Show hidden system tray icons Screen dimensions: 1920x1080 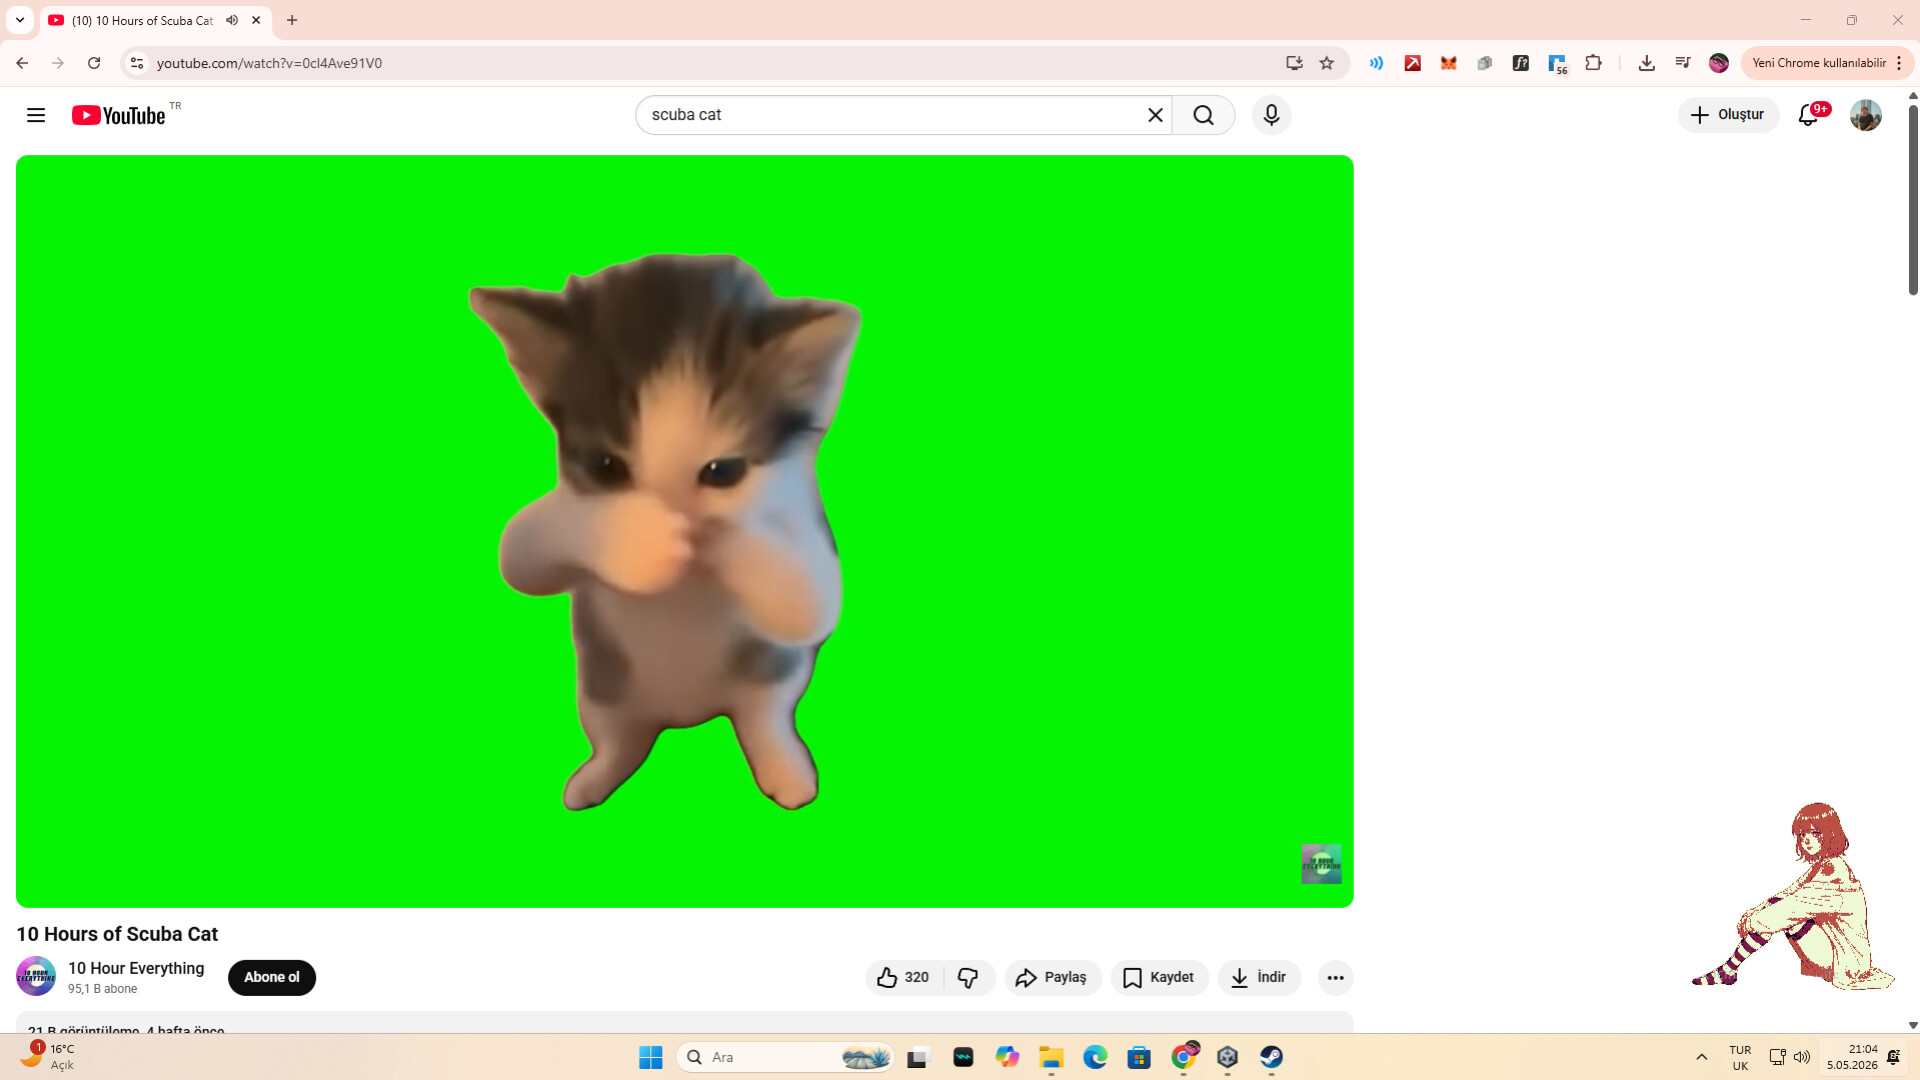pyautogui.click(x=1701, y=1057)
